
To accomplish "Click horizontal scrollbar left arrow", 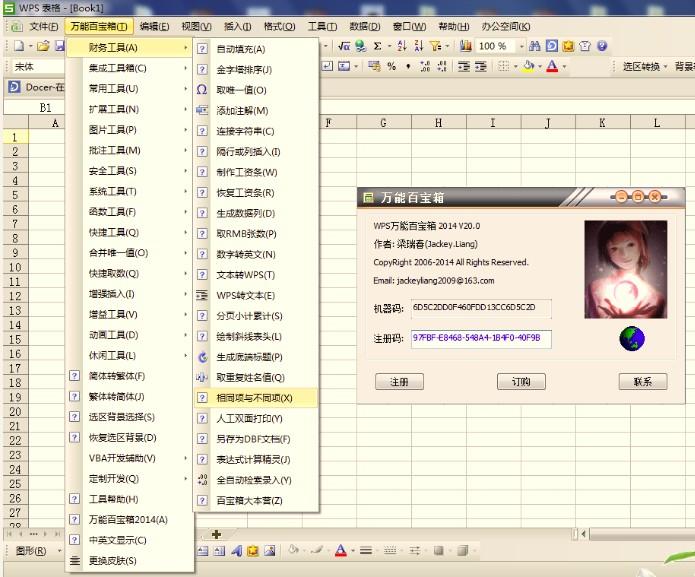I will point(584,534).
